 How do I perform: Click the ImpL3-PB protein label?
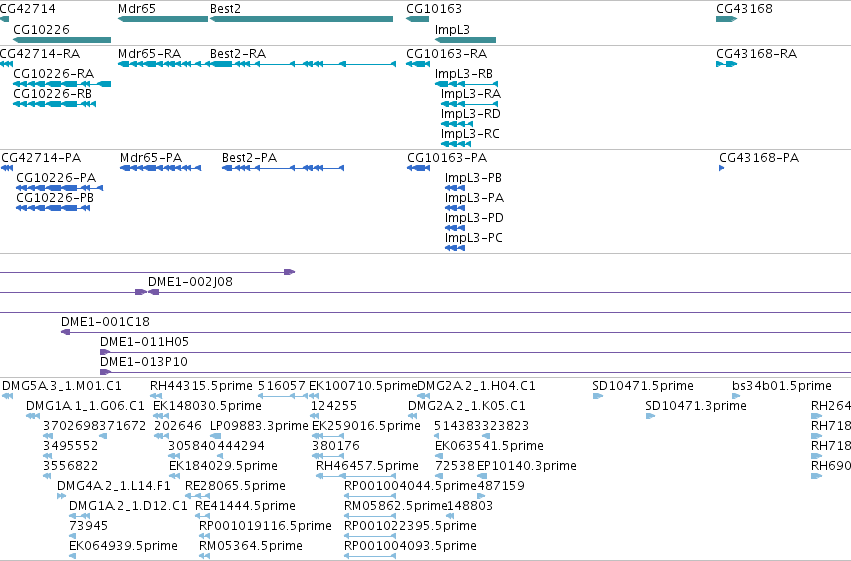click(473, 178)
